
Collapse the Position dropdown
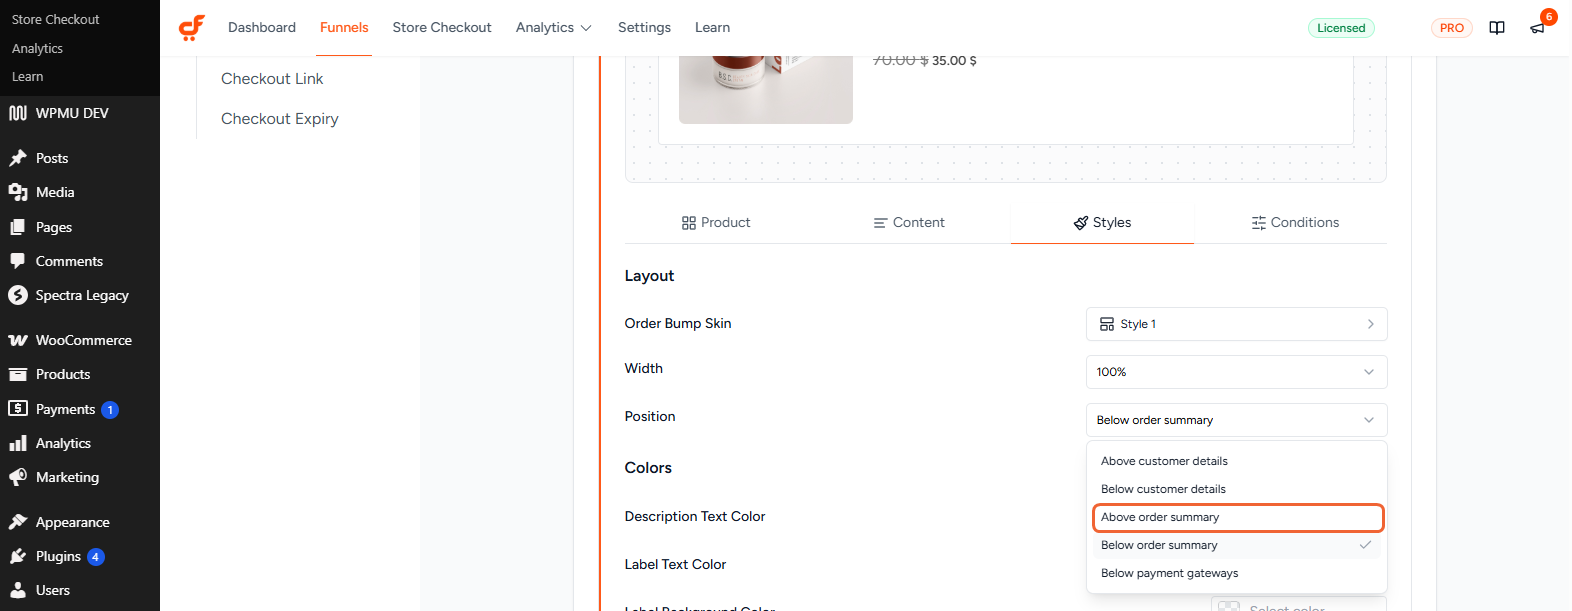click(x=1236, y=420)
